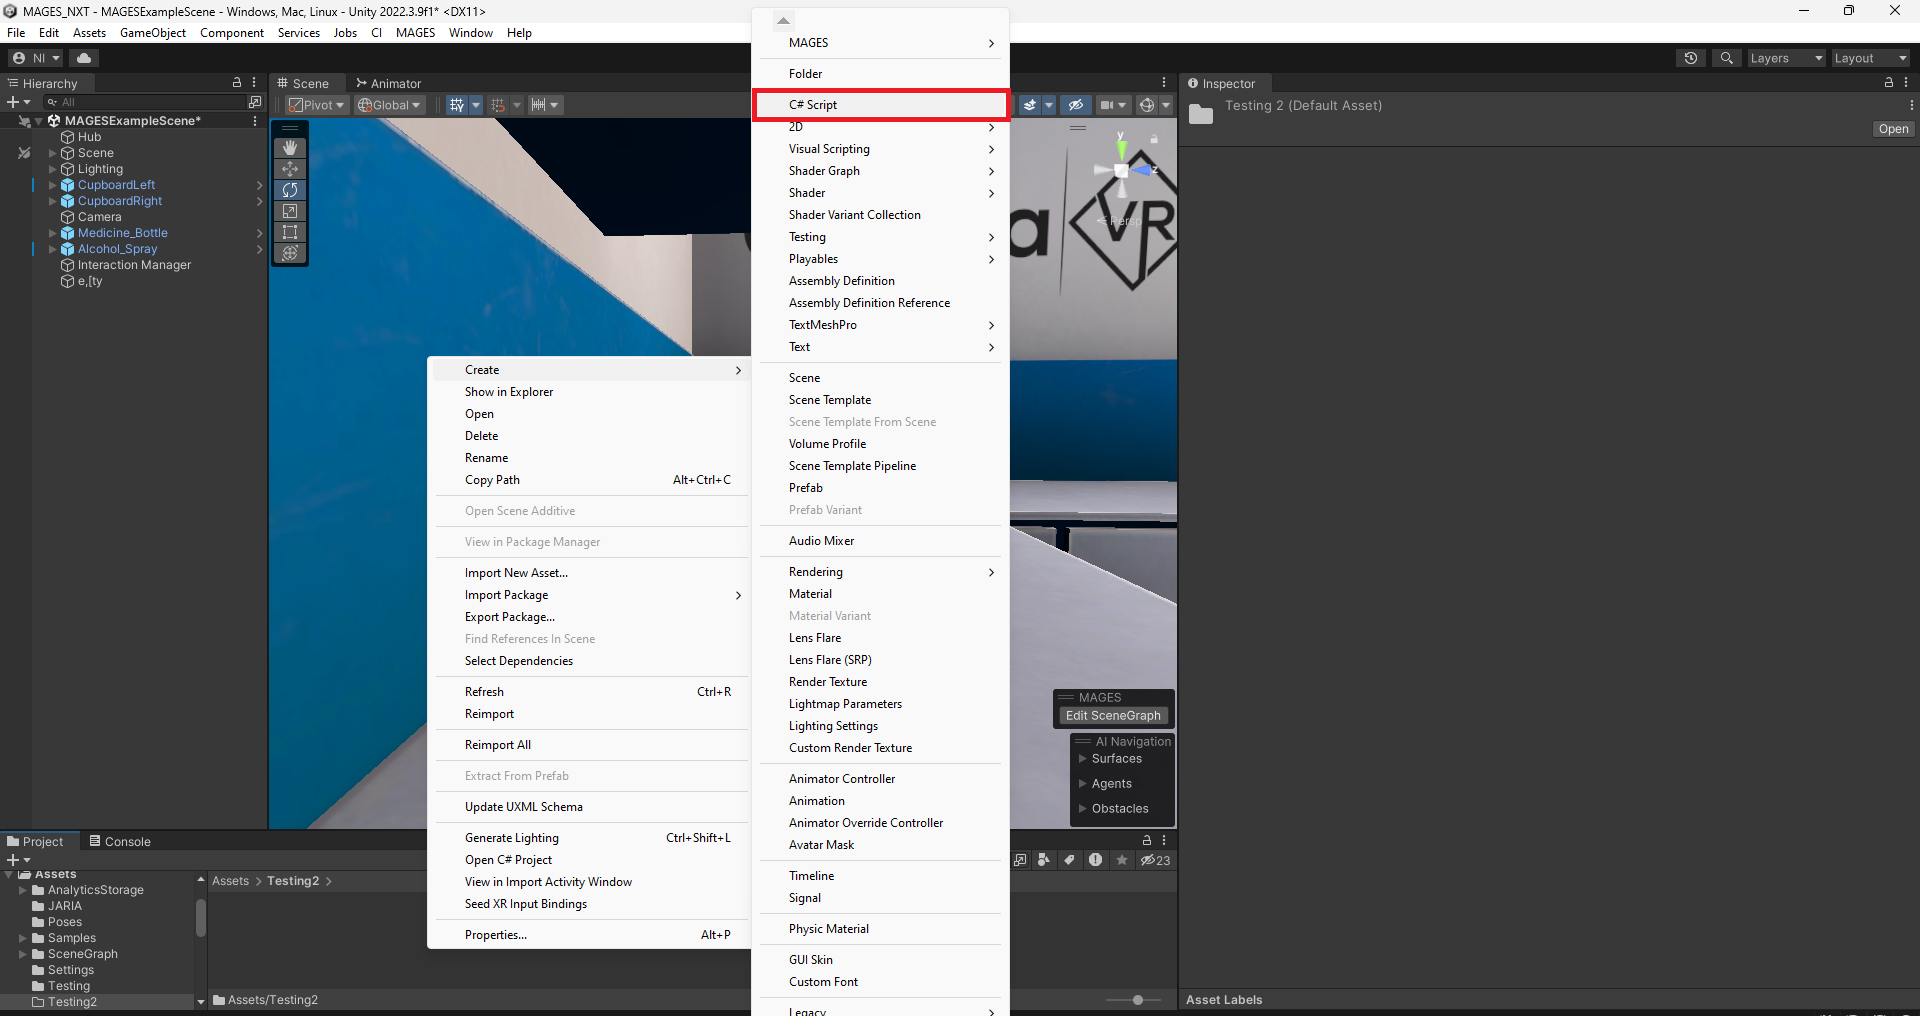Click the Open button in Inspector

click(x=1893, y=129)
